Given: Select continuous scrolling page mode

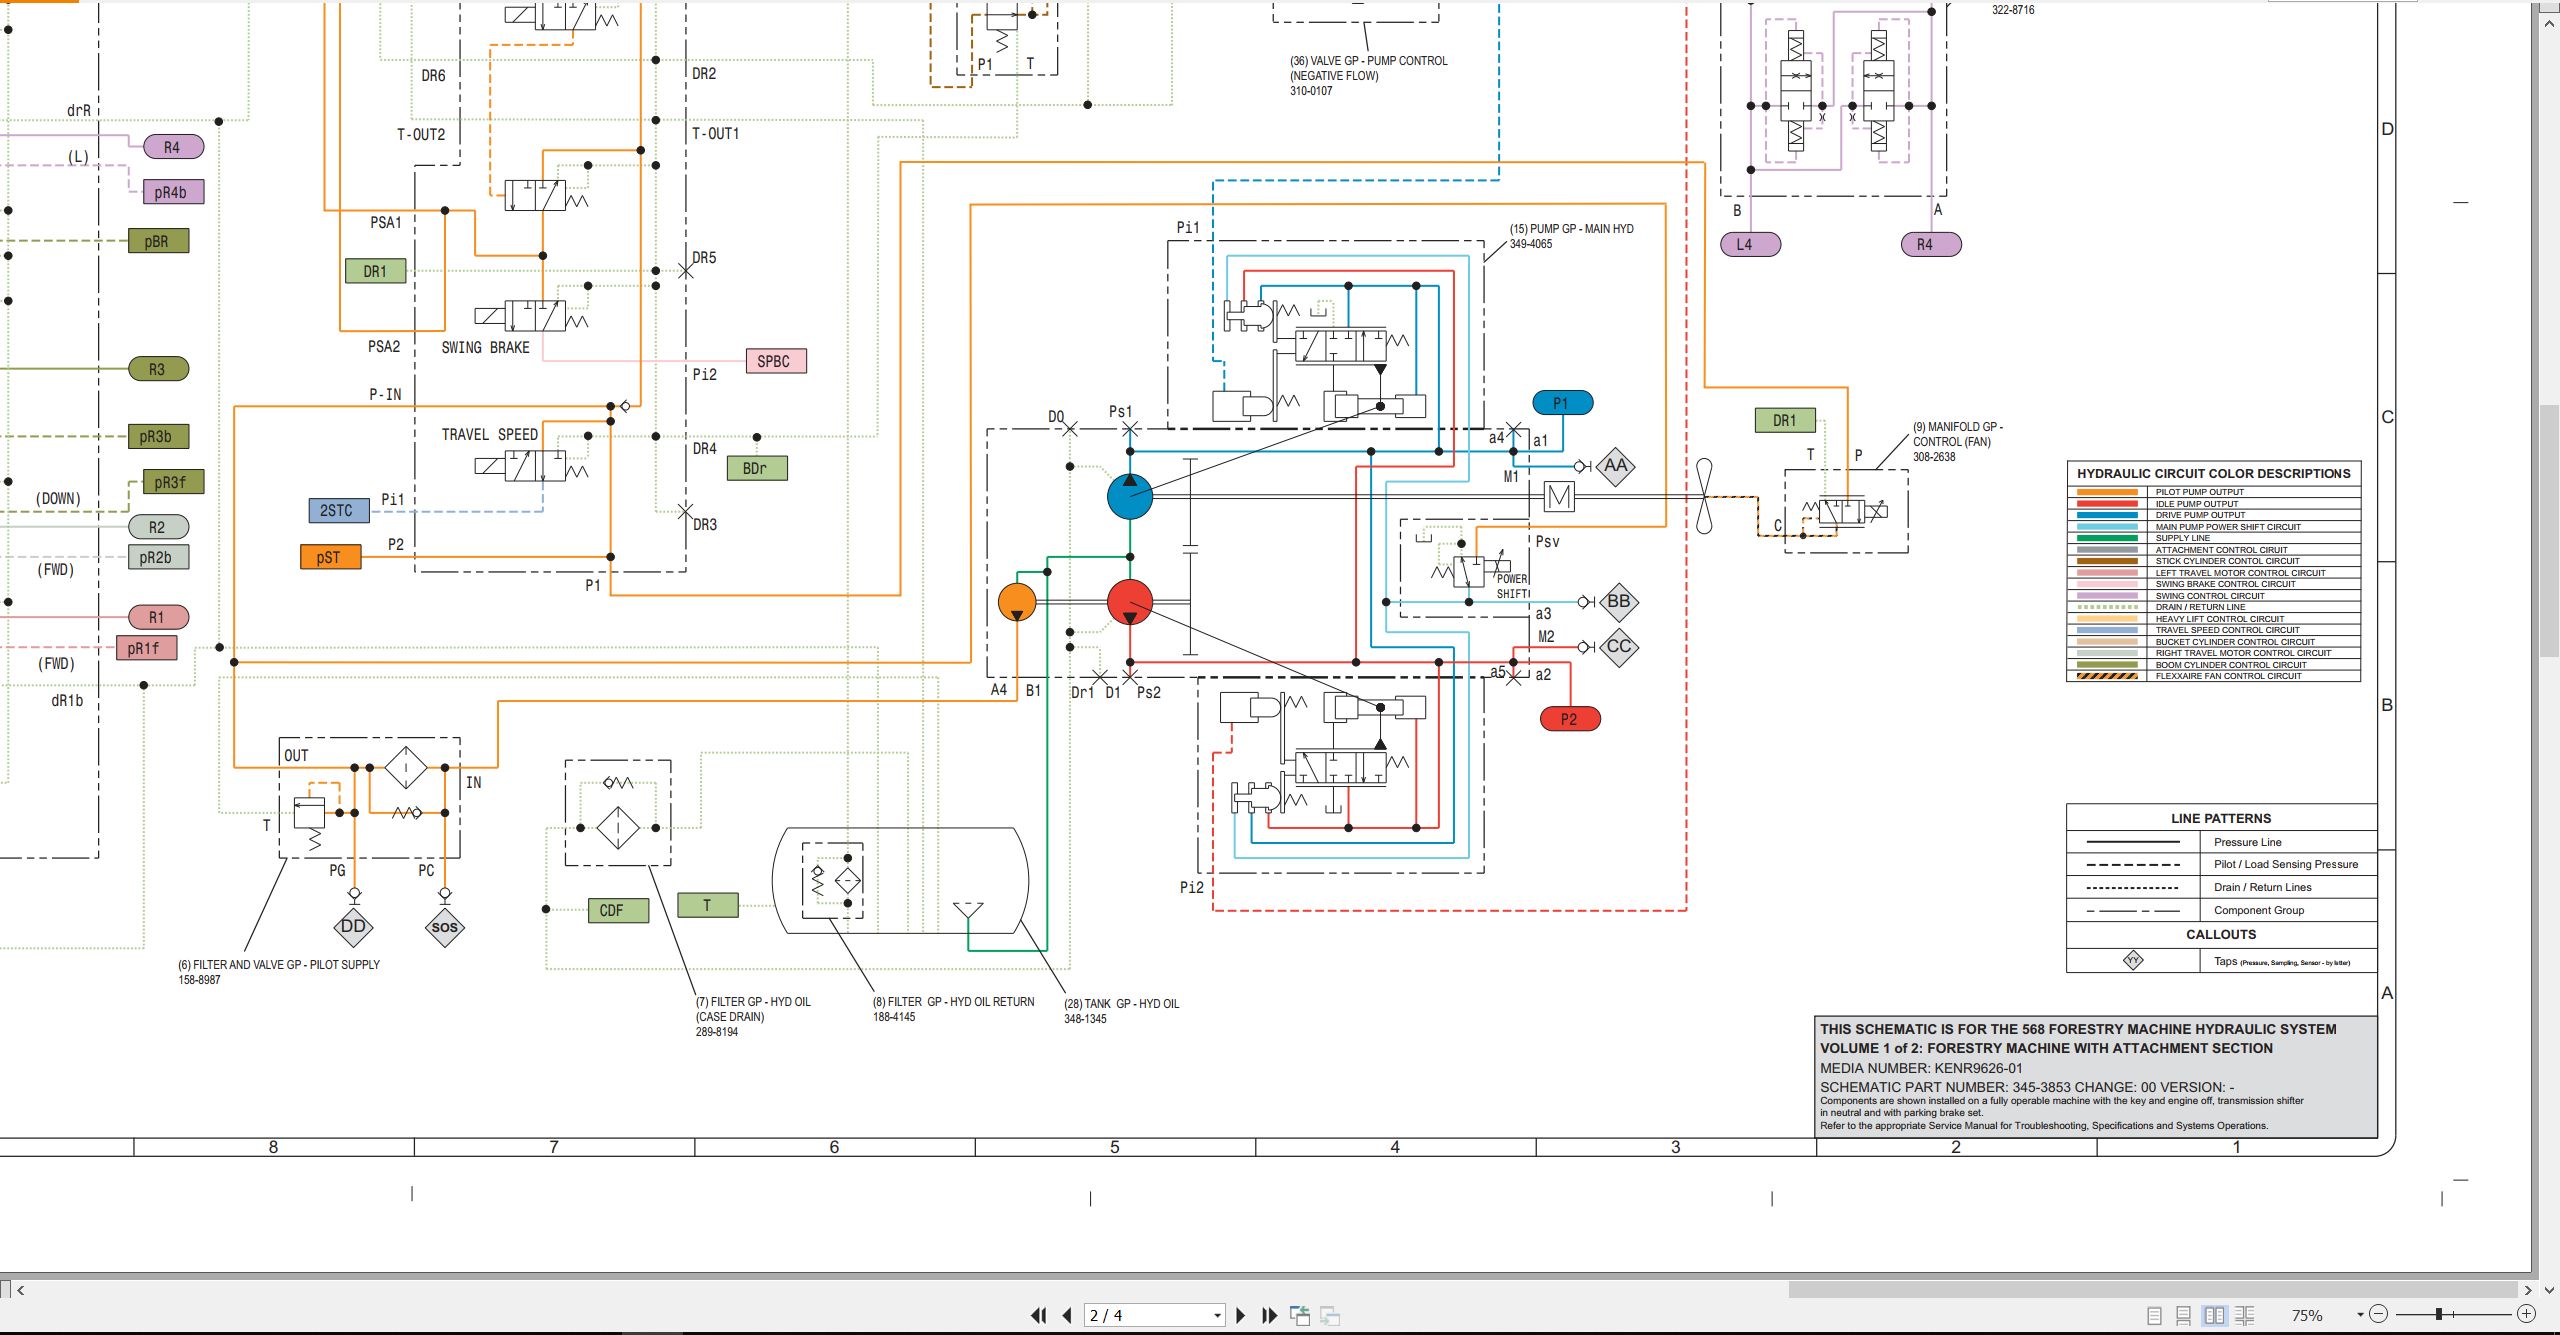Looking at the screenshot, I should point(2184,1315).
